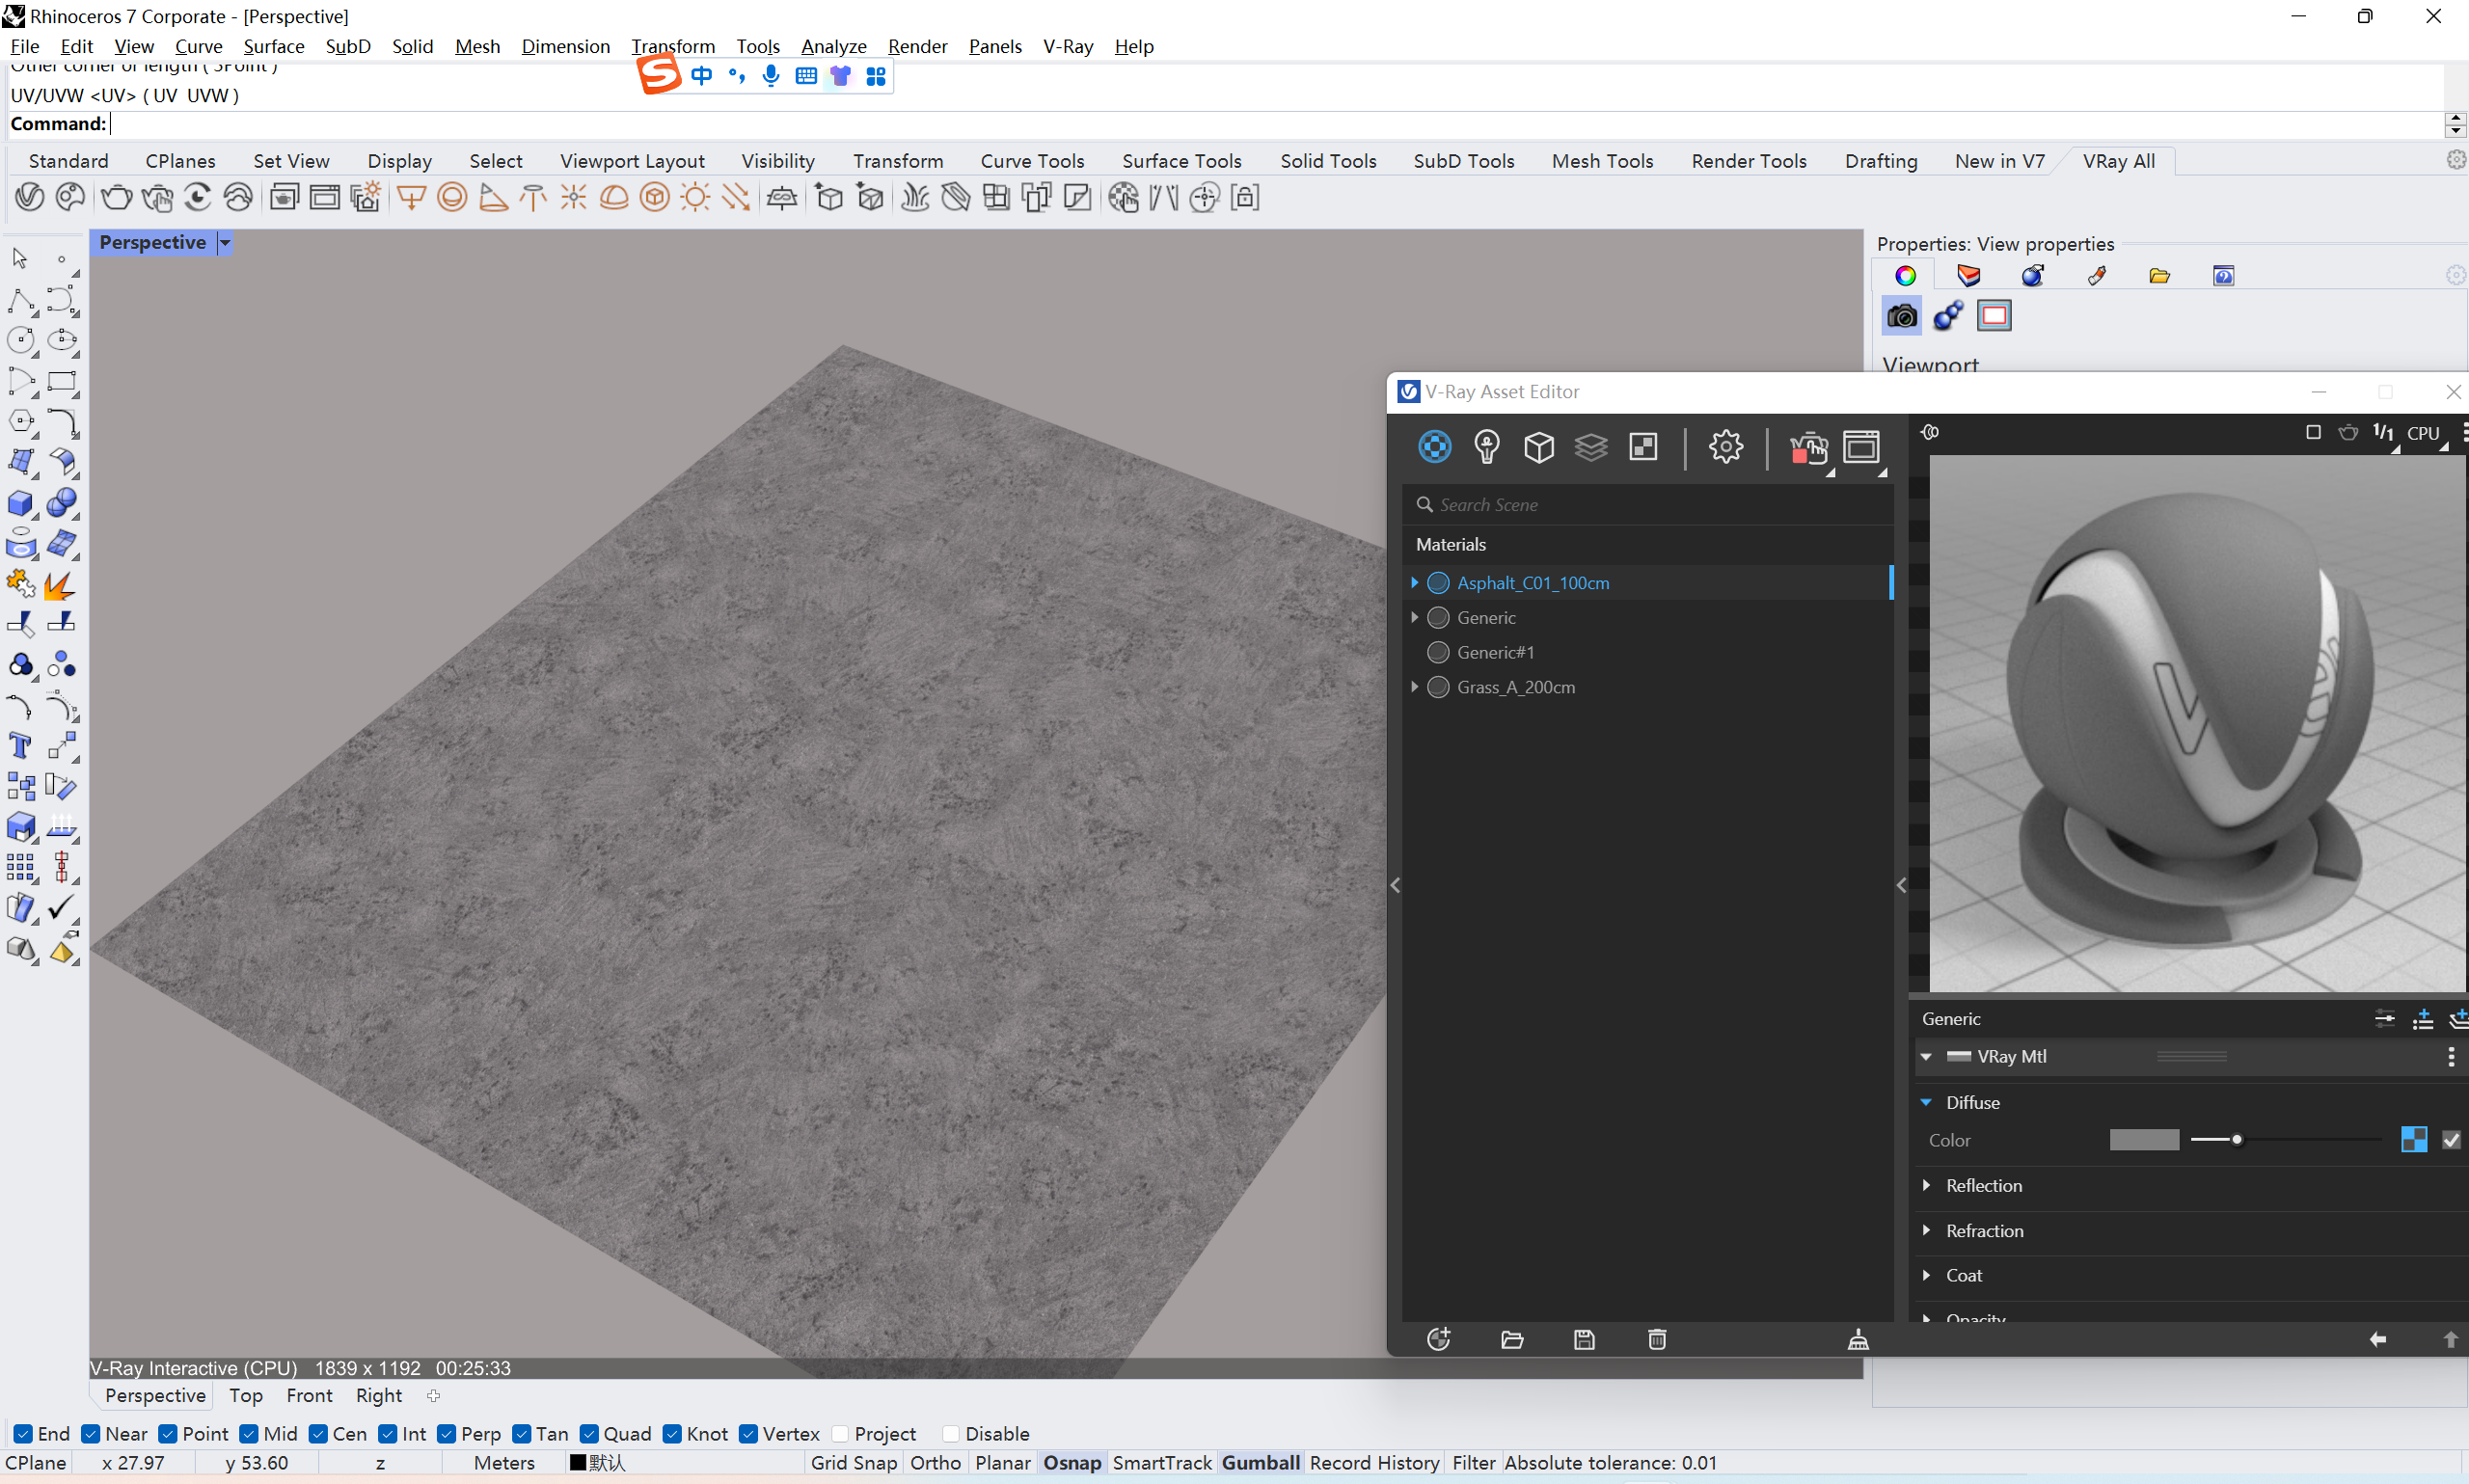Toggle Record History in status bar
Image resolution: width=2469 pixels, height=1484 pixels.
pos(1374,1462)
